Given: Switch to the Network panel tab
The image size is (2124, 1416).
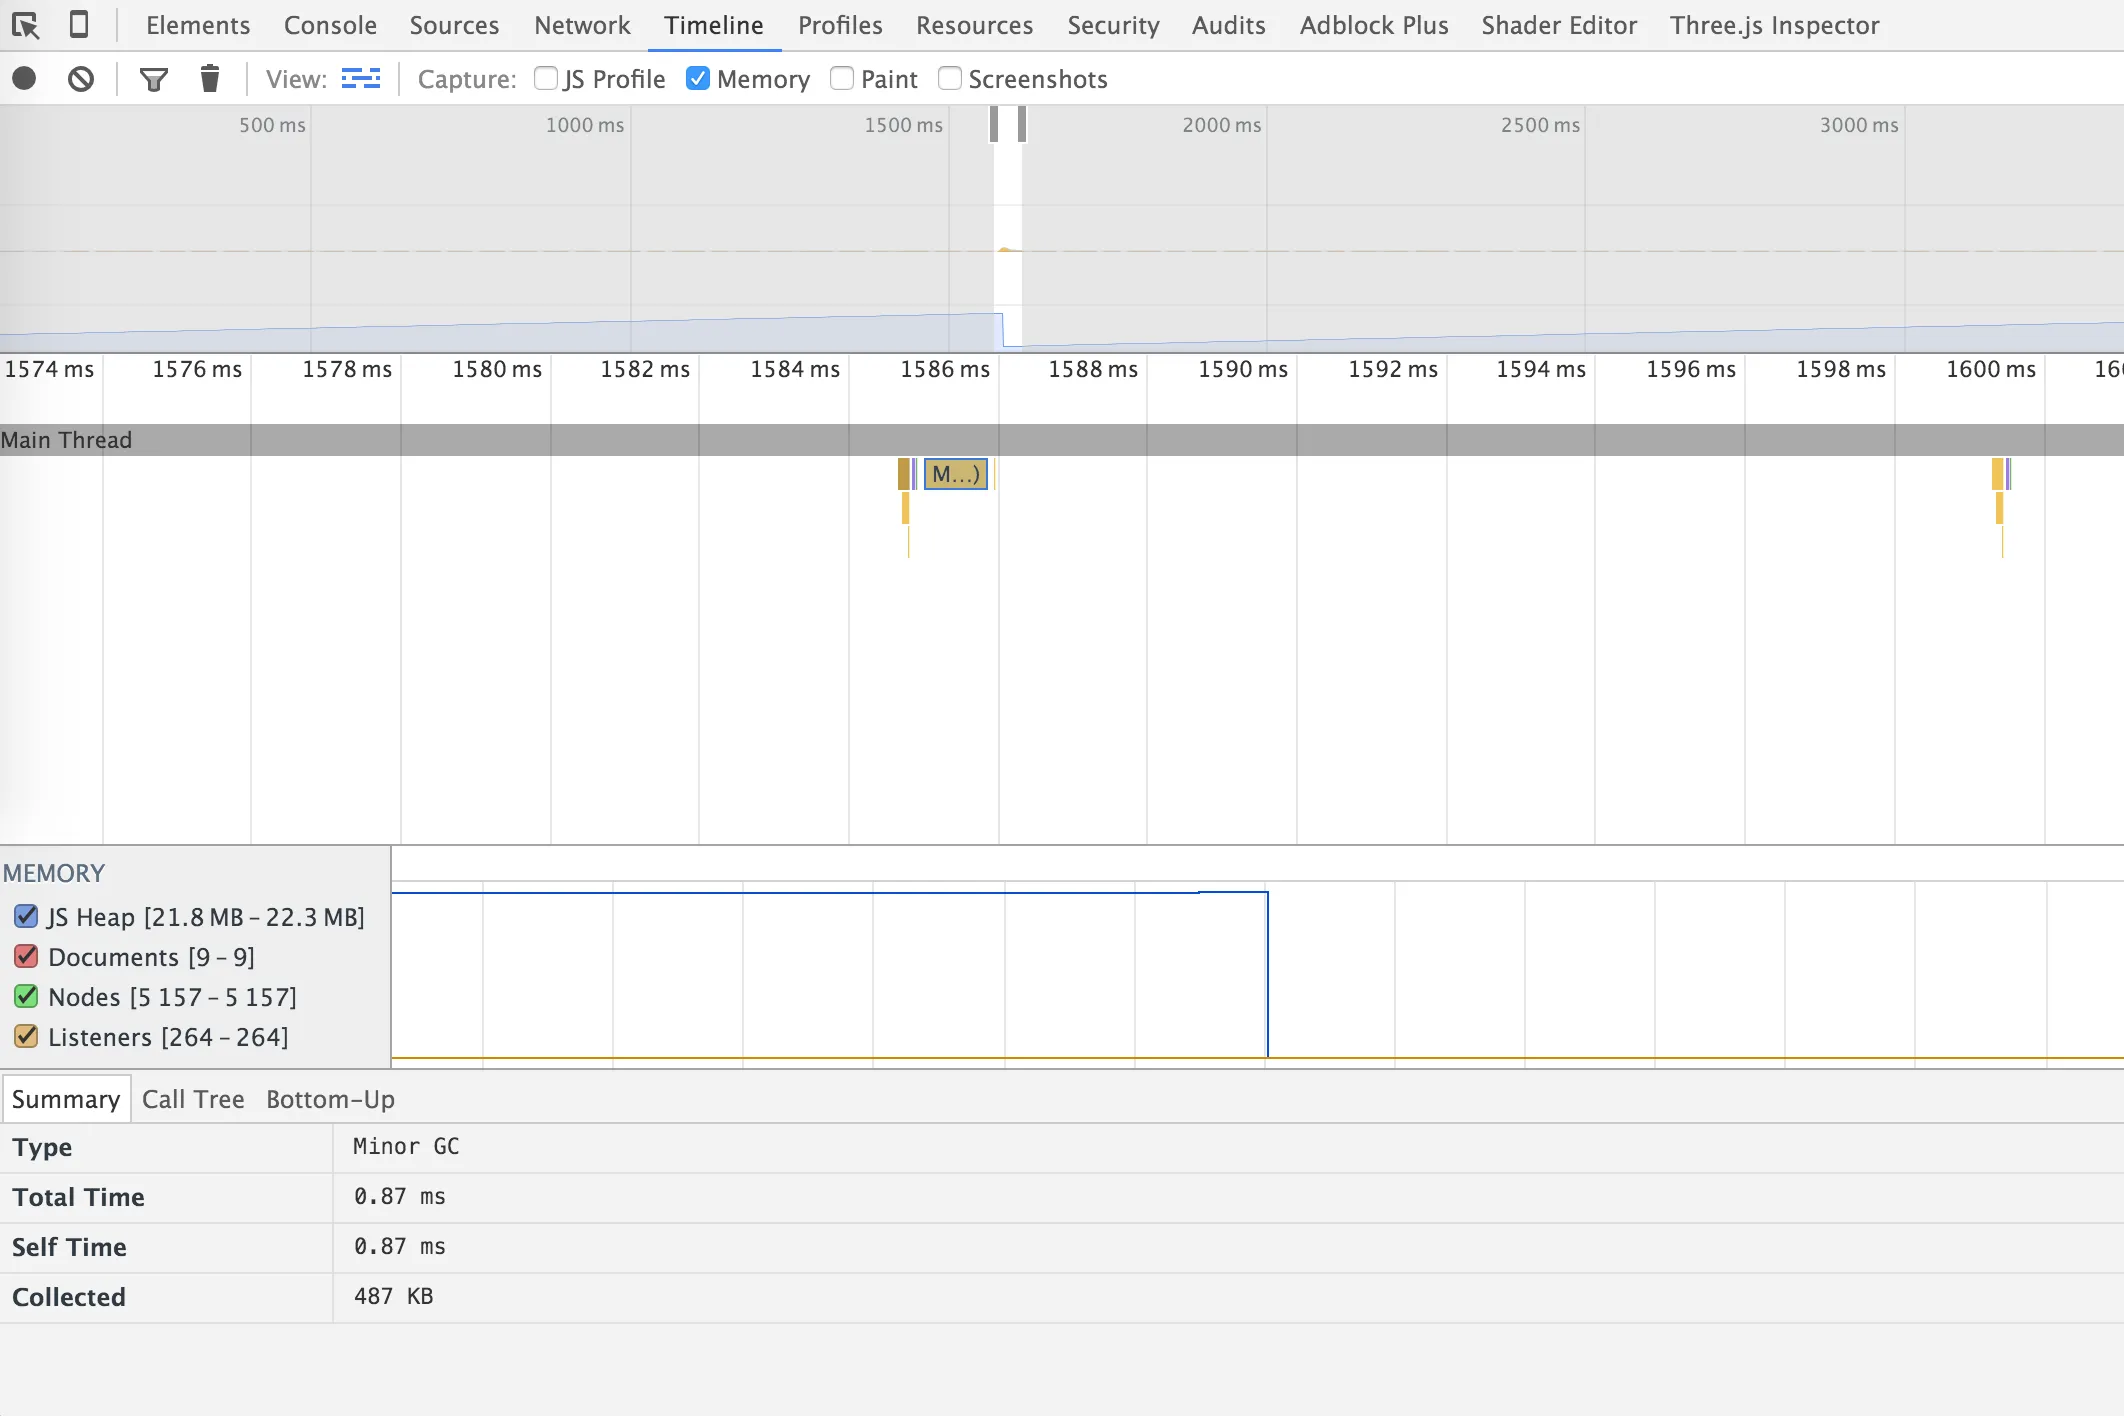Looking at the screenshot, I should pyautogui.click(x=582, y=25).
